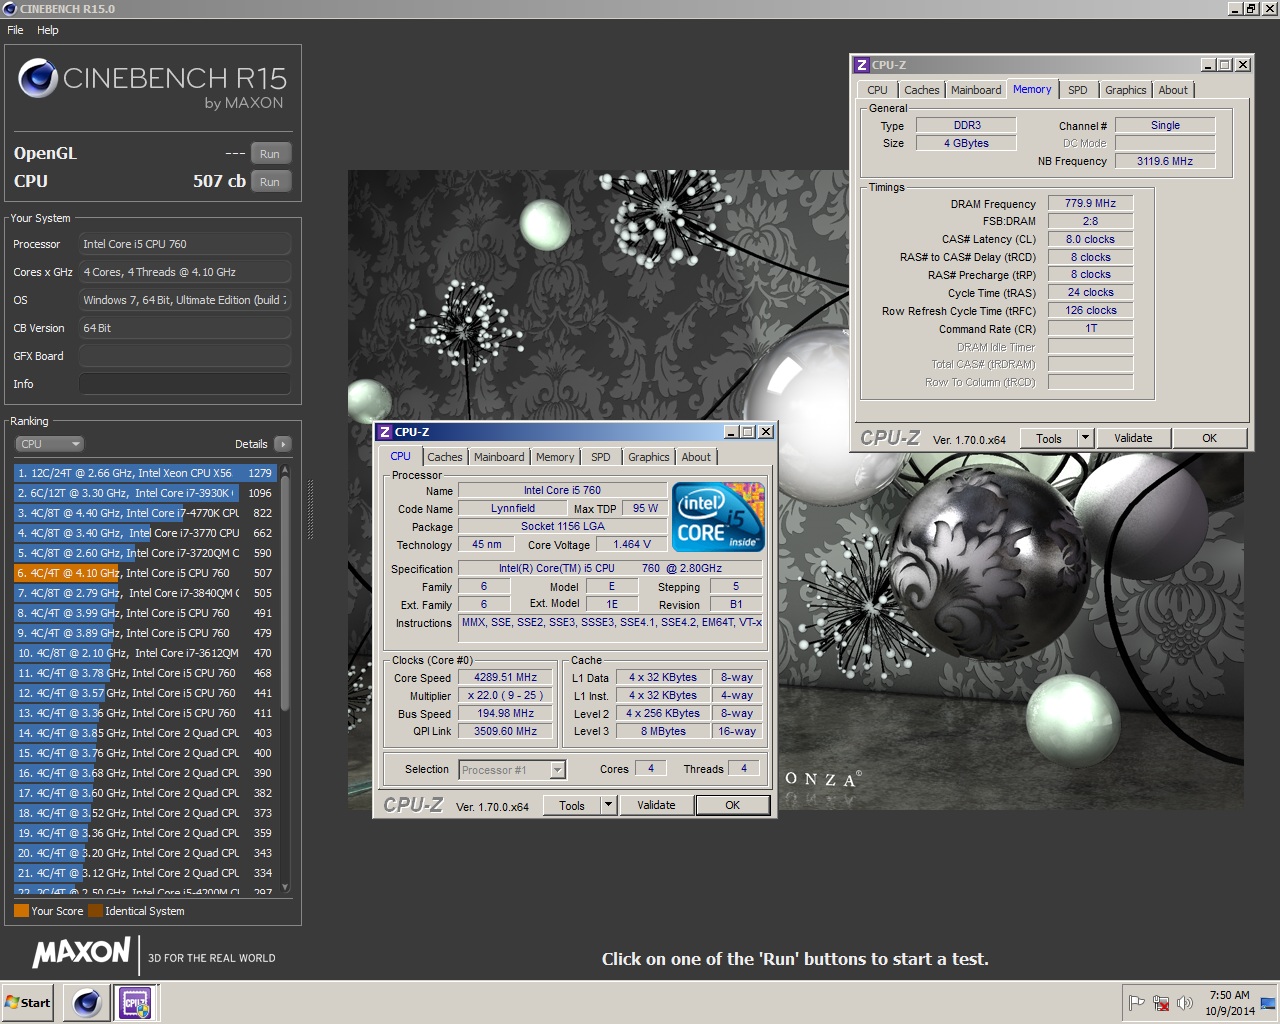Click Tools button in CPU-Z CPU window
Image resolution: width=1280 pixels, height=1024 pixels.
tap(572, 805)
